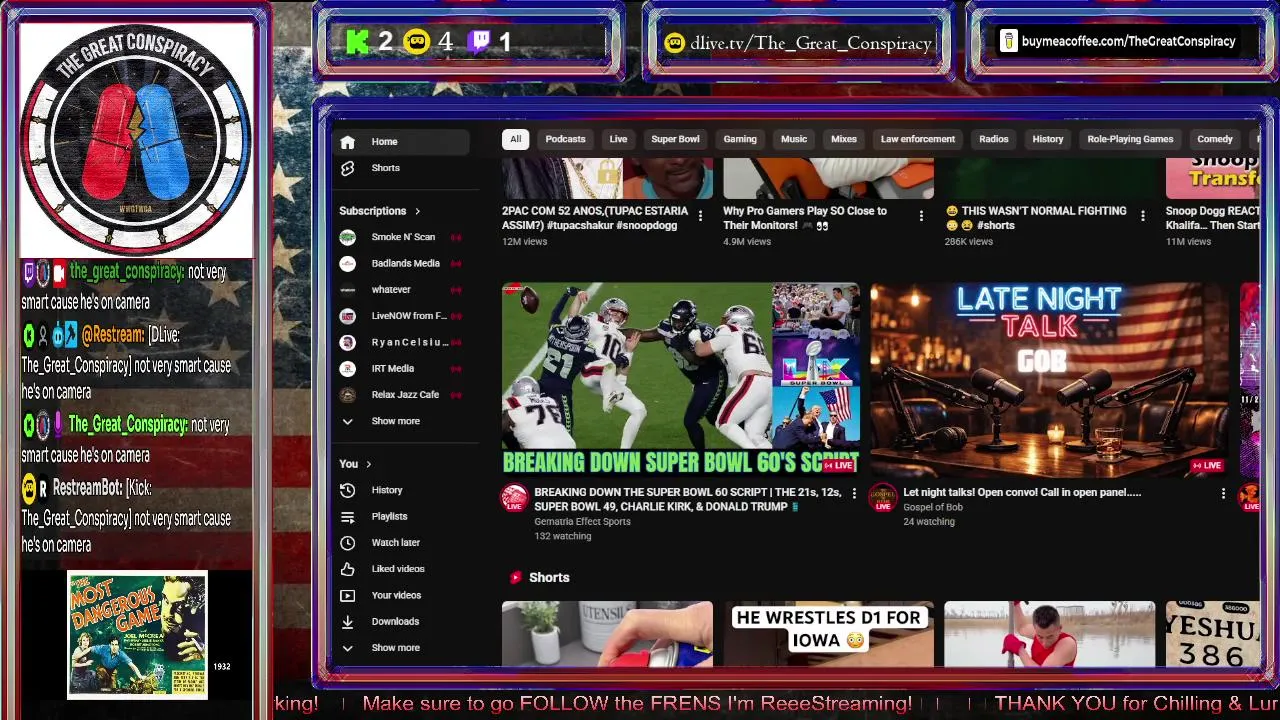
Task: Click the dlive.tv/The_Great_Conspiracy banner
Action: coord(798,43)
